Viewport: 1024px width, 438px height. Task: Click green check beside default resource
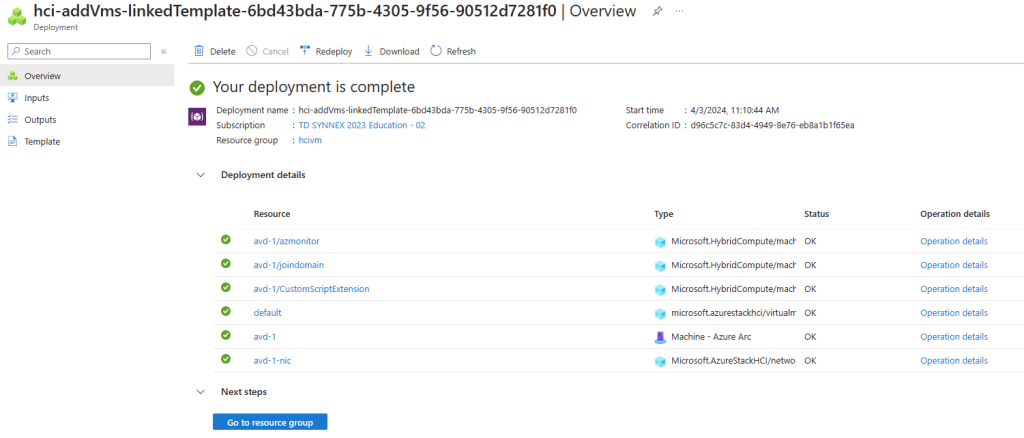[226, 312]
